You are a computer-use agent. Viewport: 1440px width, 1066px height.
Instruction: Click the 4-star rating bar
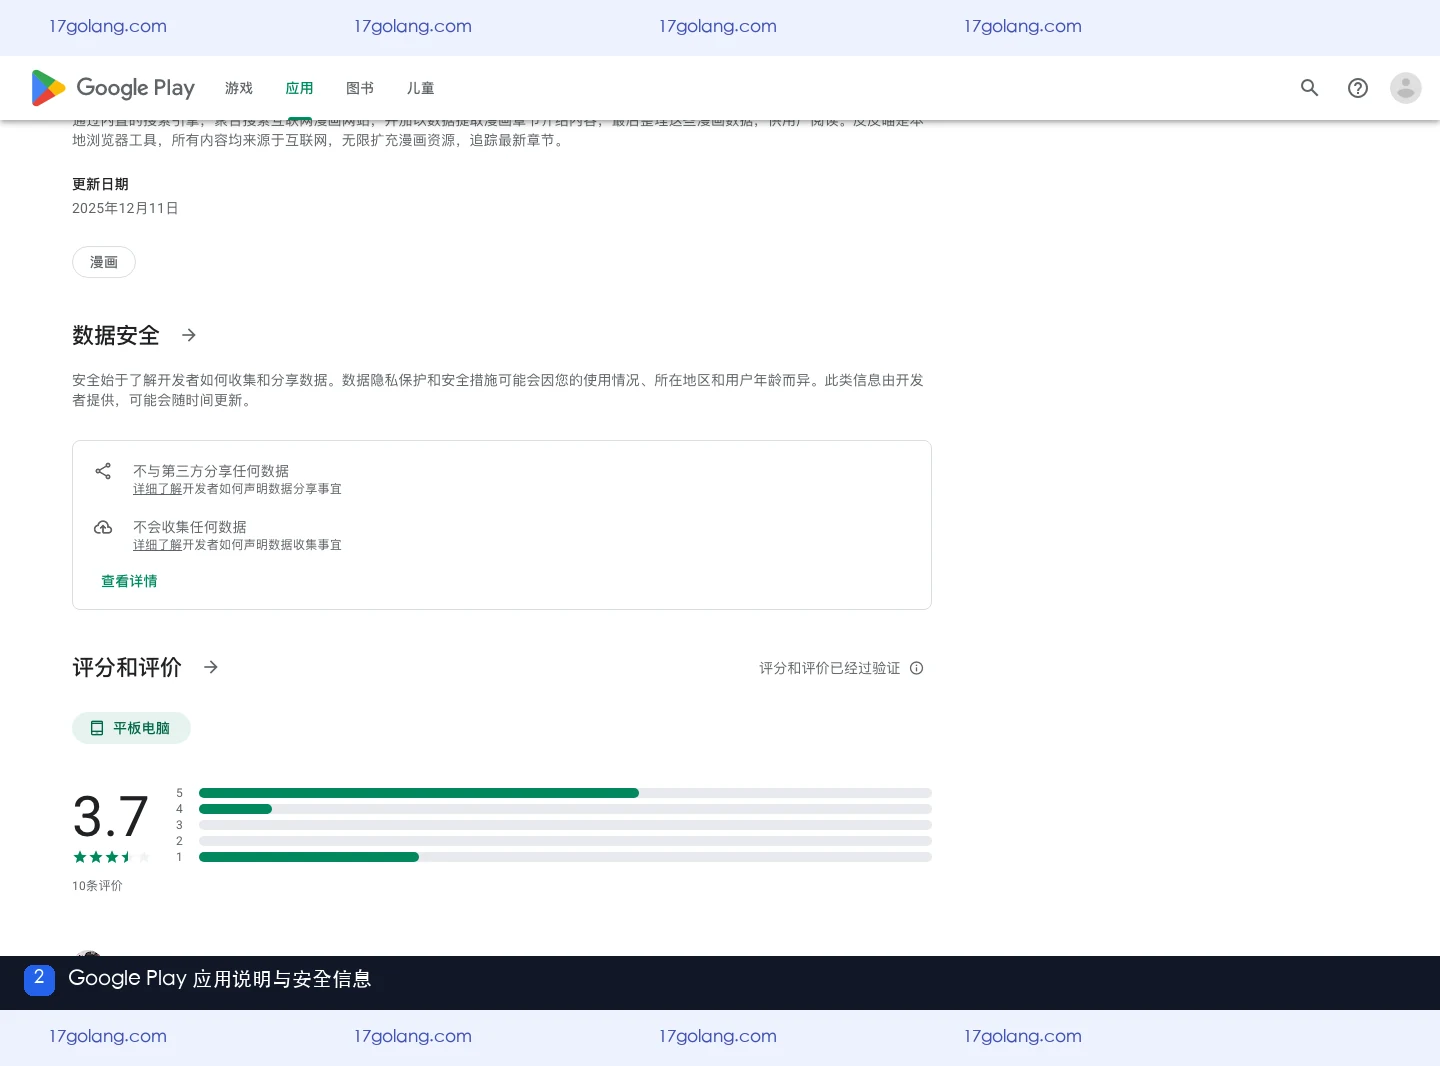click(565, 809)
